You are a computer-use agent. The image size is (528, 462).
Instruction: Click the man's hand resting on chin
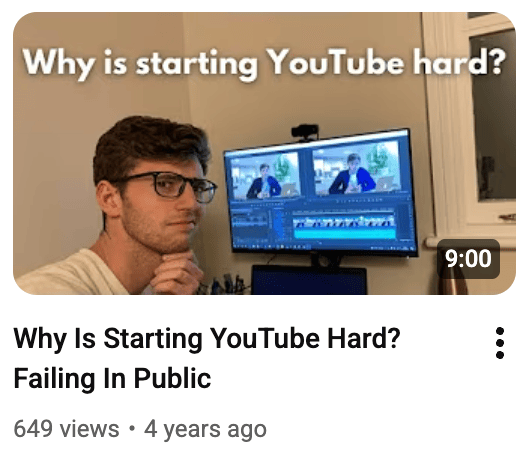[x=178, y=272]
